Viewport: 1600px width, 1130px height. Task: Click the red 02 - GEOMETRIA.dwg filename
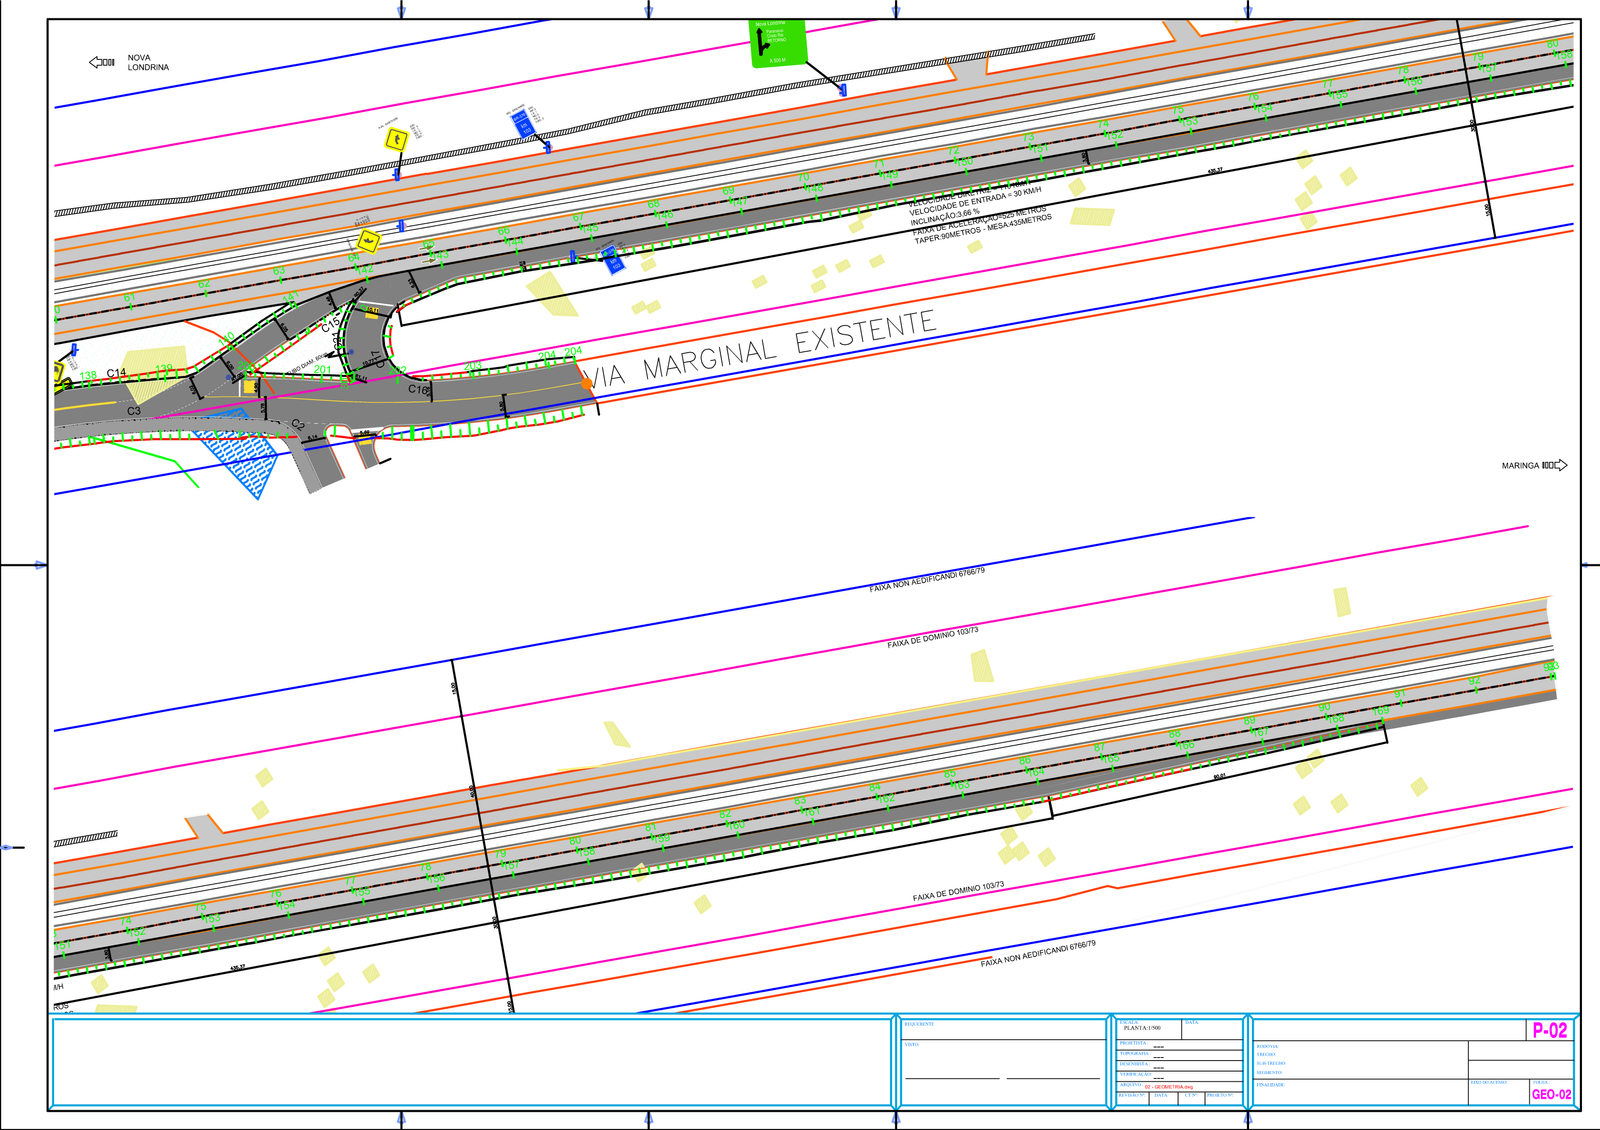[1168, 1087]
